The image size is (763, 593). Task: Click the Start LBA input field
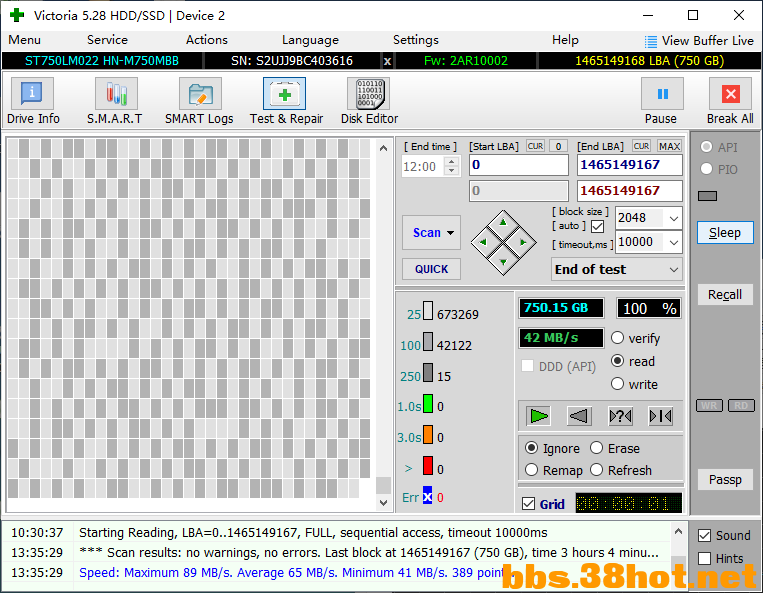tap(519, 165)
